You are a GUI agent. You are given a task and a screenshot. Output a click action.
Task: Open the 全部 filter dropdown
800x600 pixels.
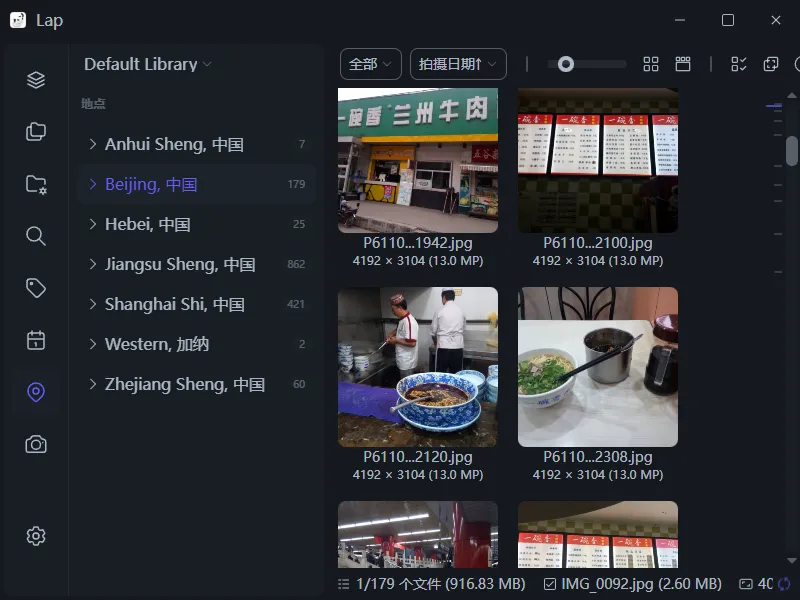click(370, 64)
